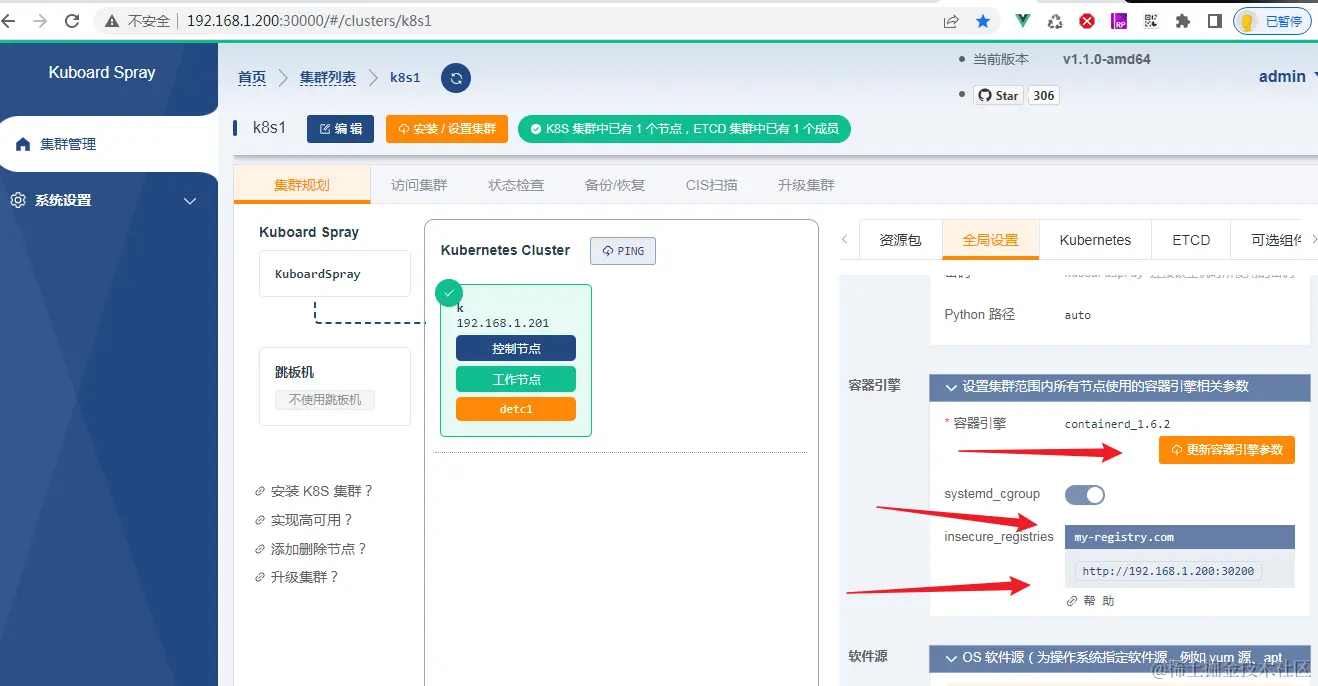Viewport: 1318px width, 686px height.
Task: Click the http://192.168.1.200:30200 registry tag
Action: click(x=1169, y=571)
